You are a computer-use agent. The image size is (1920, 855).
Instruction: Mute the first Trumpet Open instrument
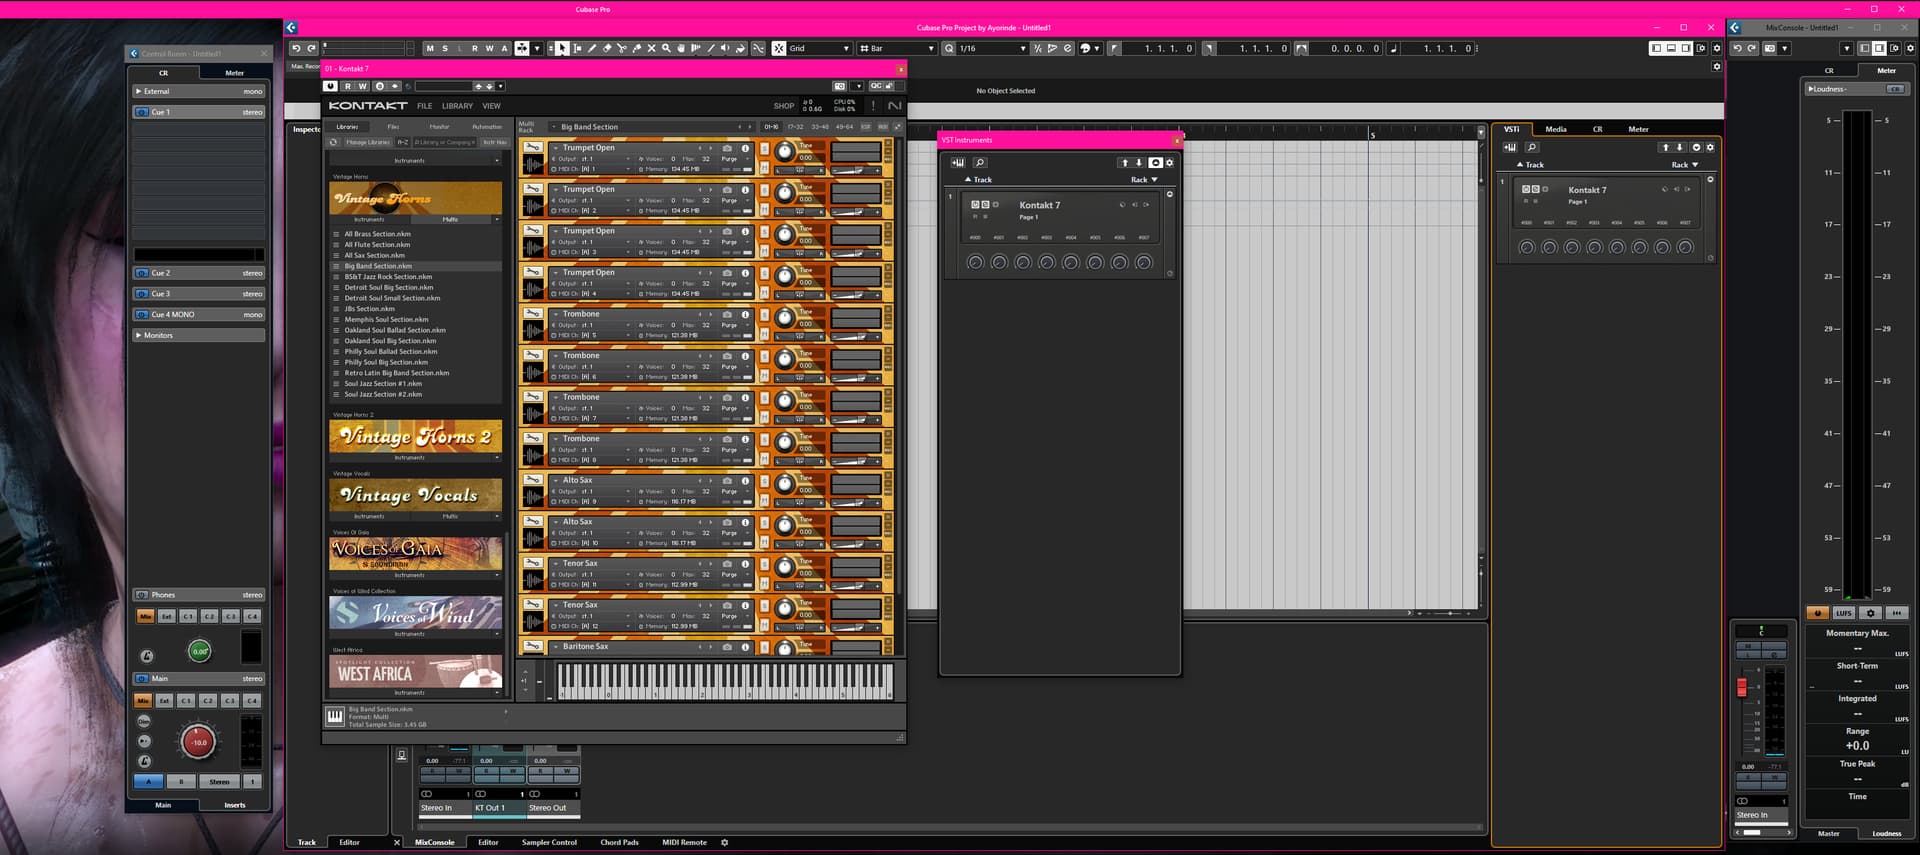[764, 168]
